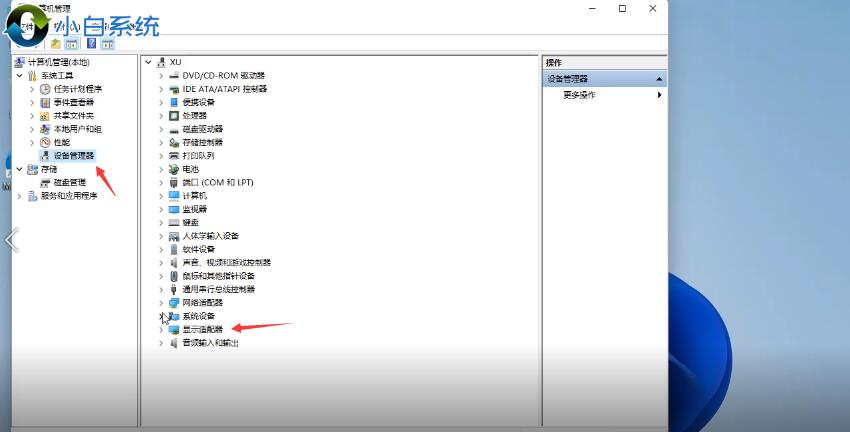Image resolution: width=850 pixels, height=432 pixels.
Task: Click the 任务计划程序 clock icon
Action: [45, 89]
